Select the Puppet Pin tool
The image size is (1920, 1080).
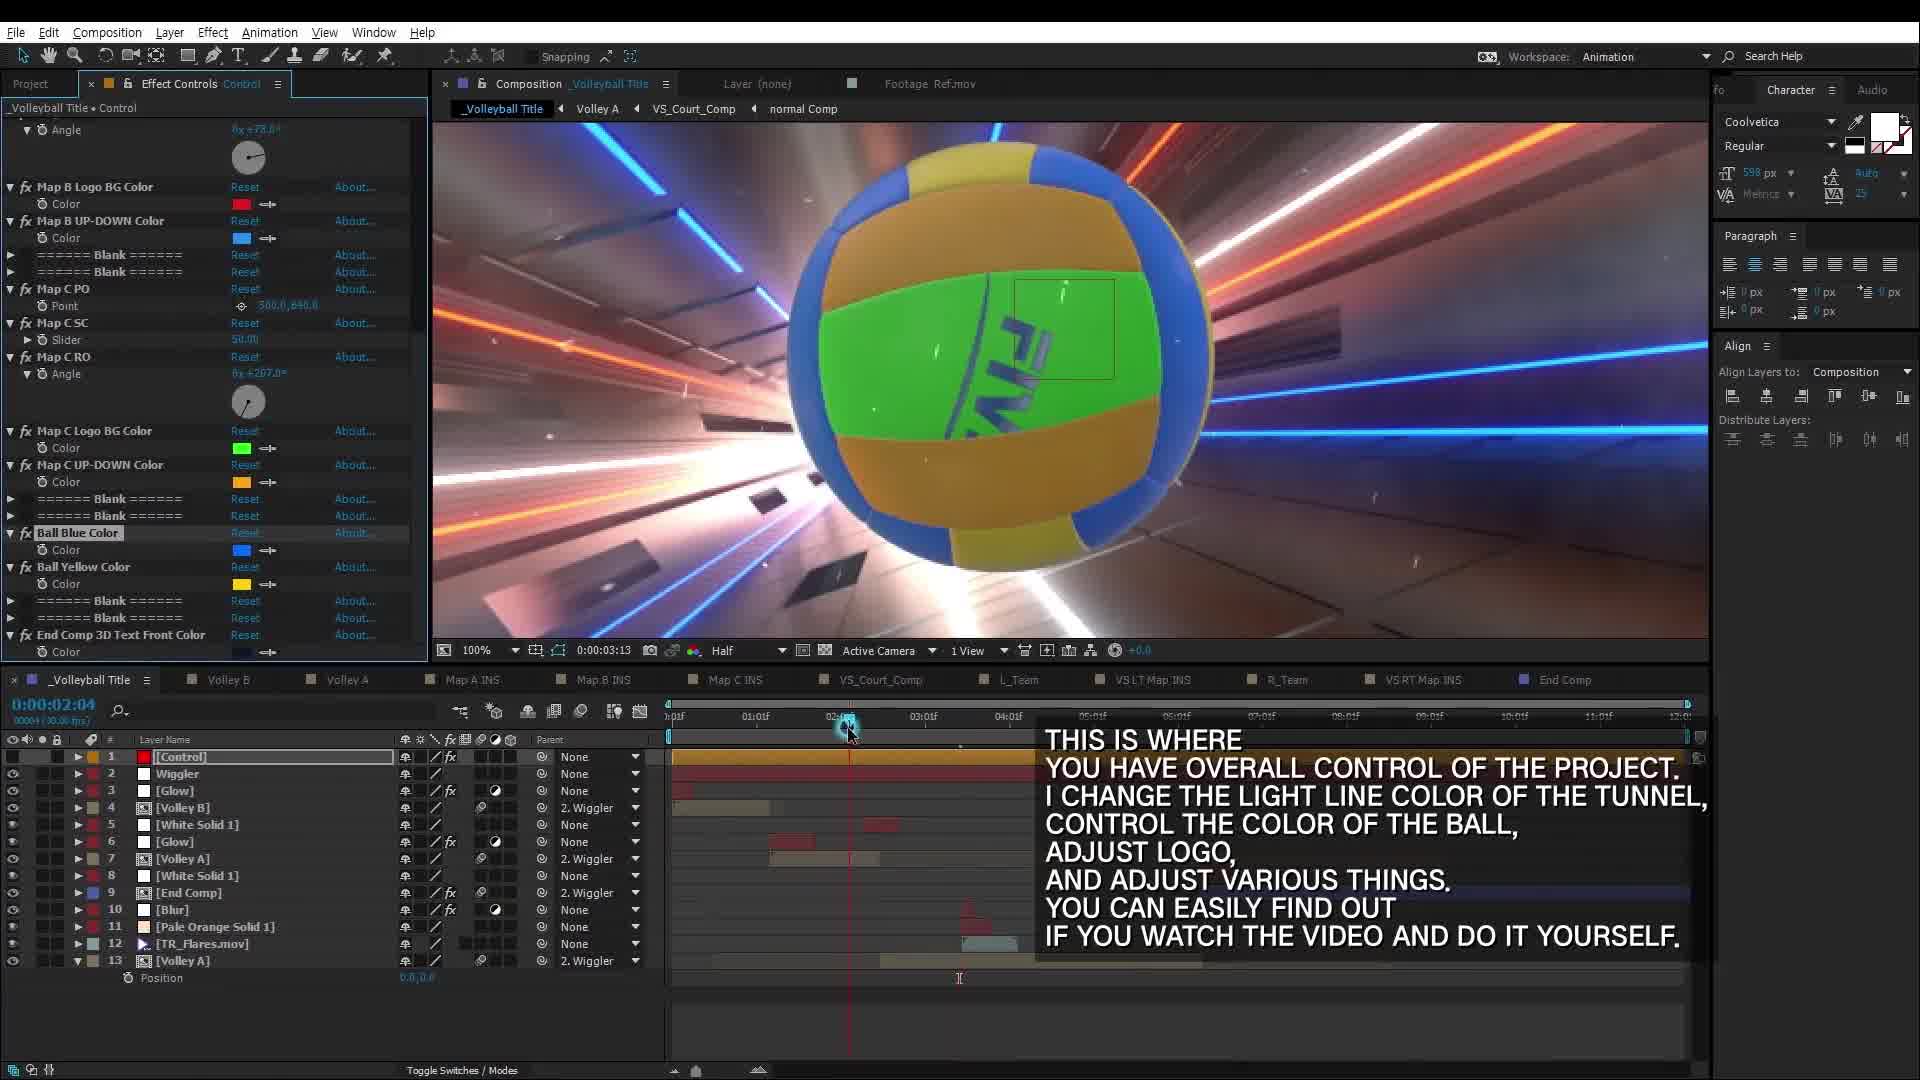[x=384, y=56]
